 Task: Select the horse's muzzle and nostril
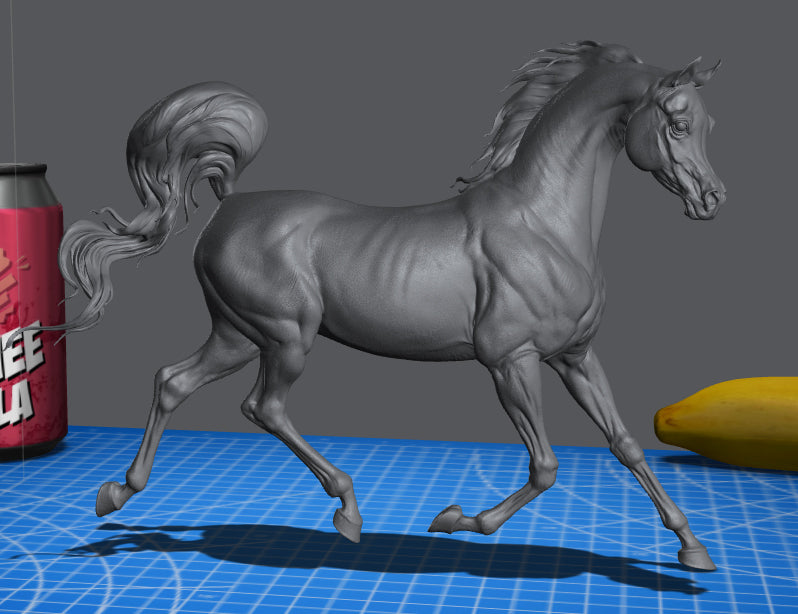(x=708, y=199)
